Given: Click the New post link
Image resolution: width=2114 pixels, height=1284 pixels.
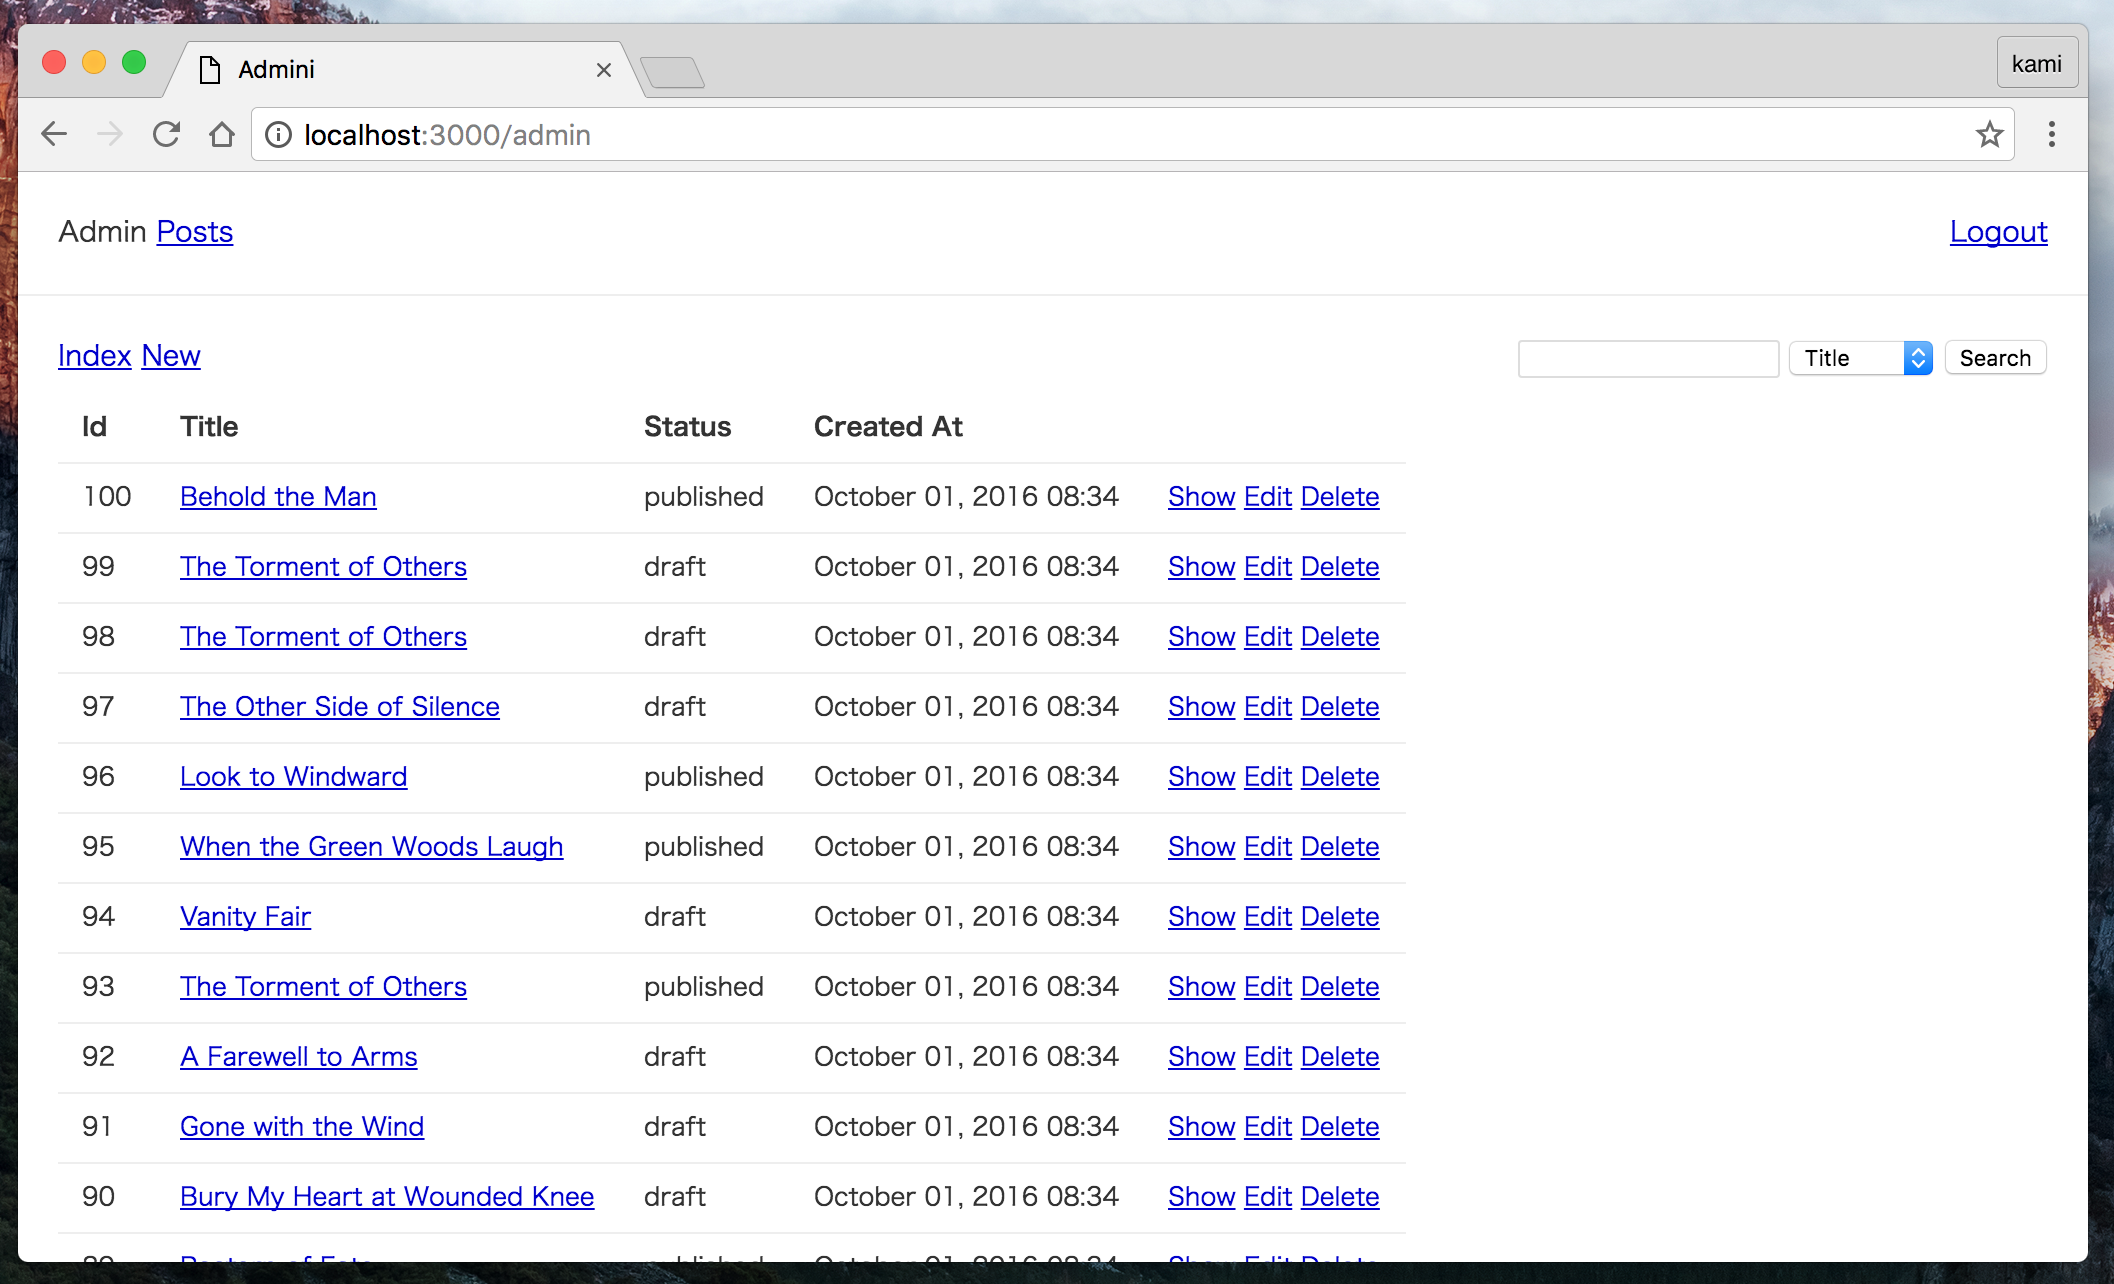Looking at the screenshot, I should coord(171,356).
